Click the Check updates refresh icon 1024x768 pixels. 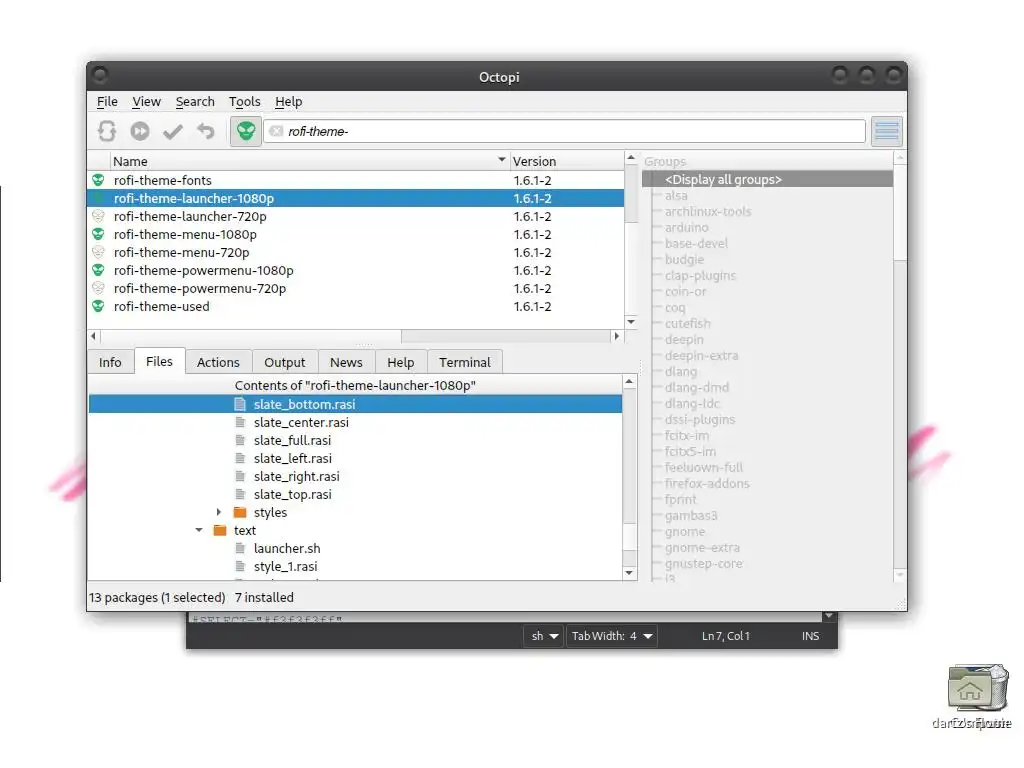tap(107, 131)
